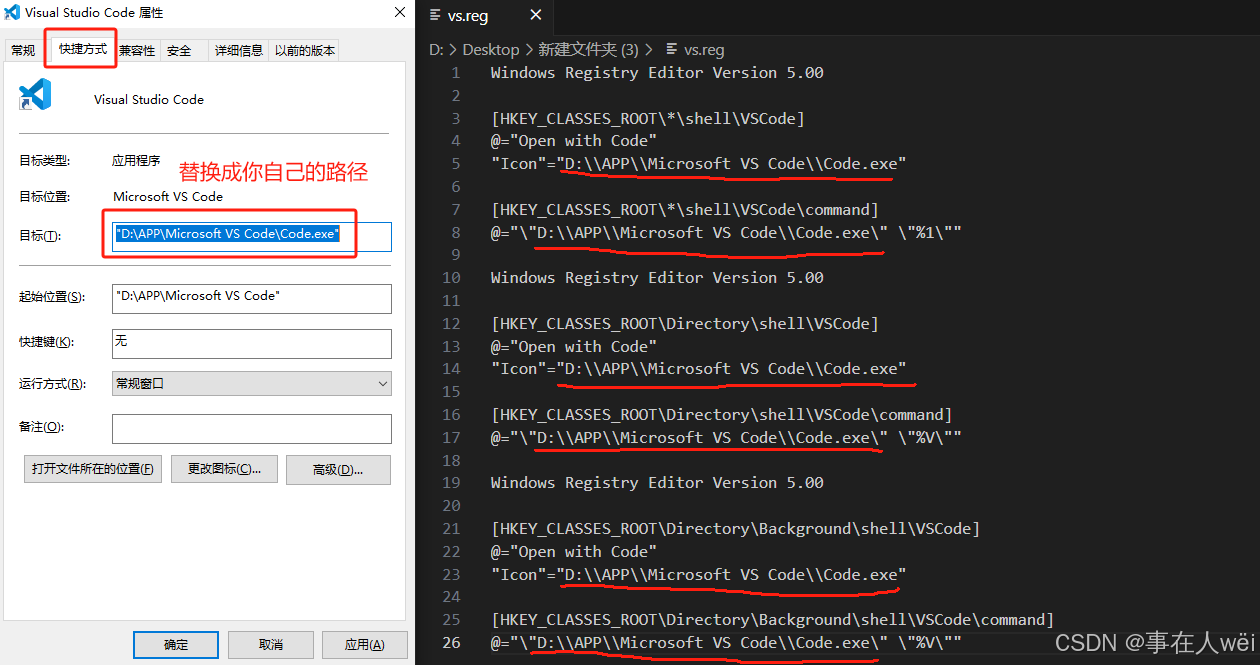Image resolution: width=1260 pixels, height=665 pixels.
Task: Click the command text on line 26
Action: click(x=726, y=643)
